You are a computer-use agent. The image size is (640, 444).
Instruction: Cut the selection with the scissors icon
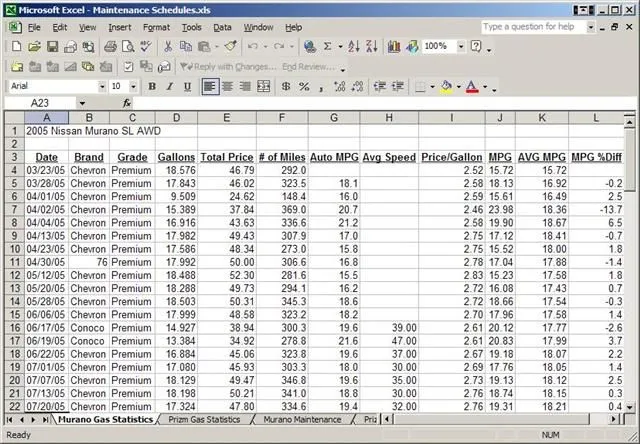(x=167, y=47)
